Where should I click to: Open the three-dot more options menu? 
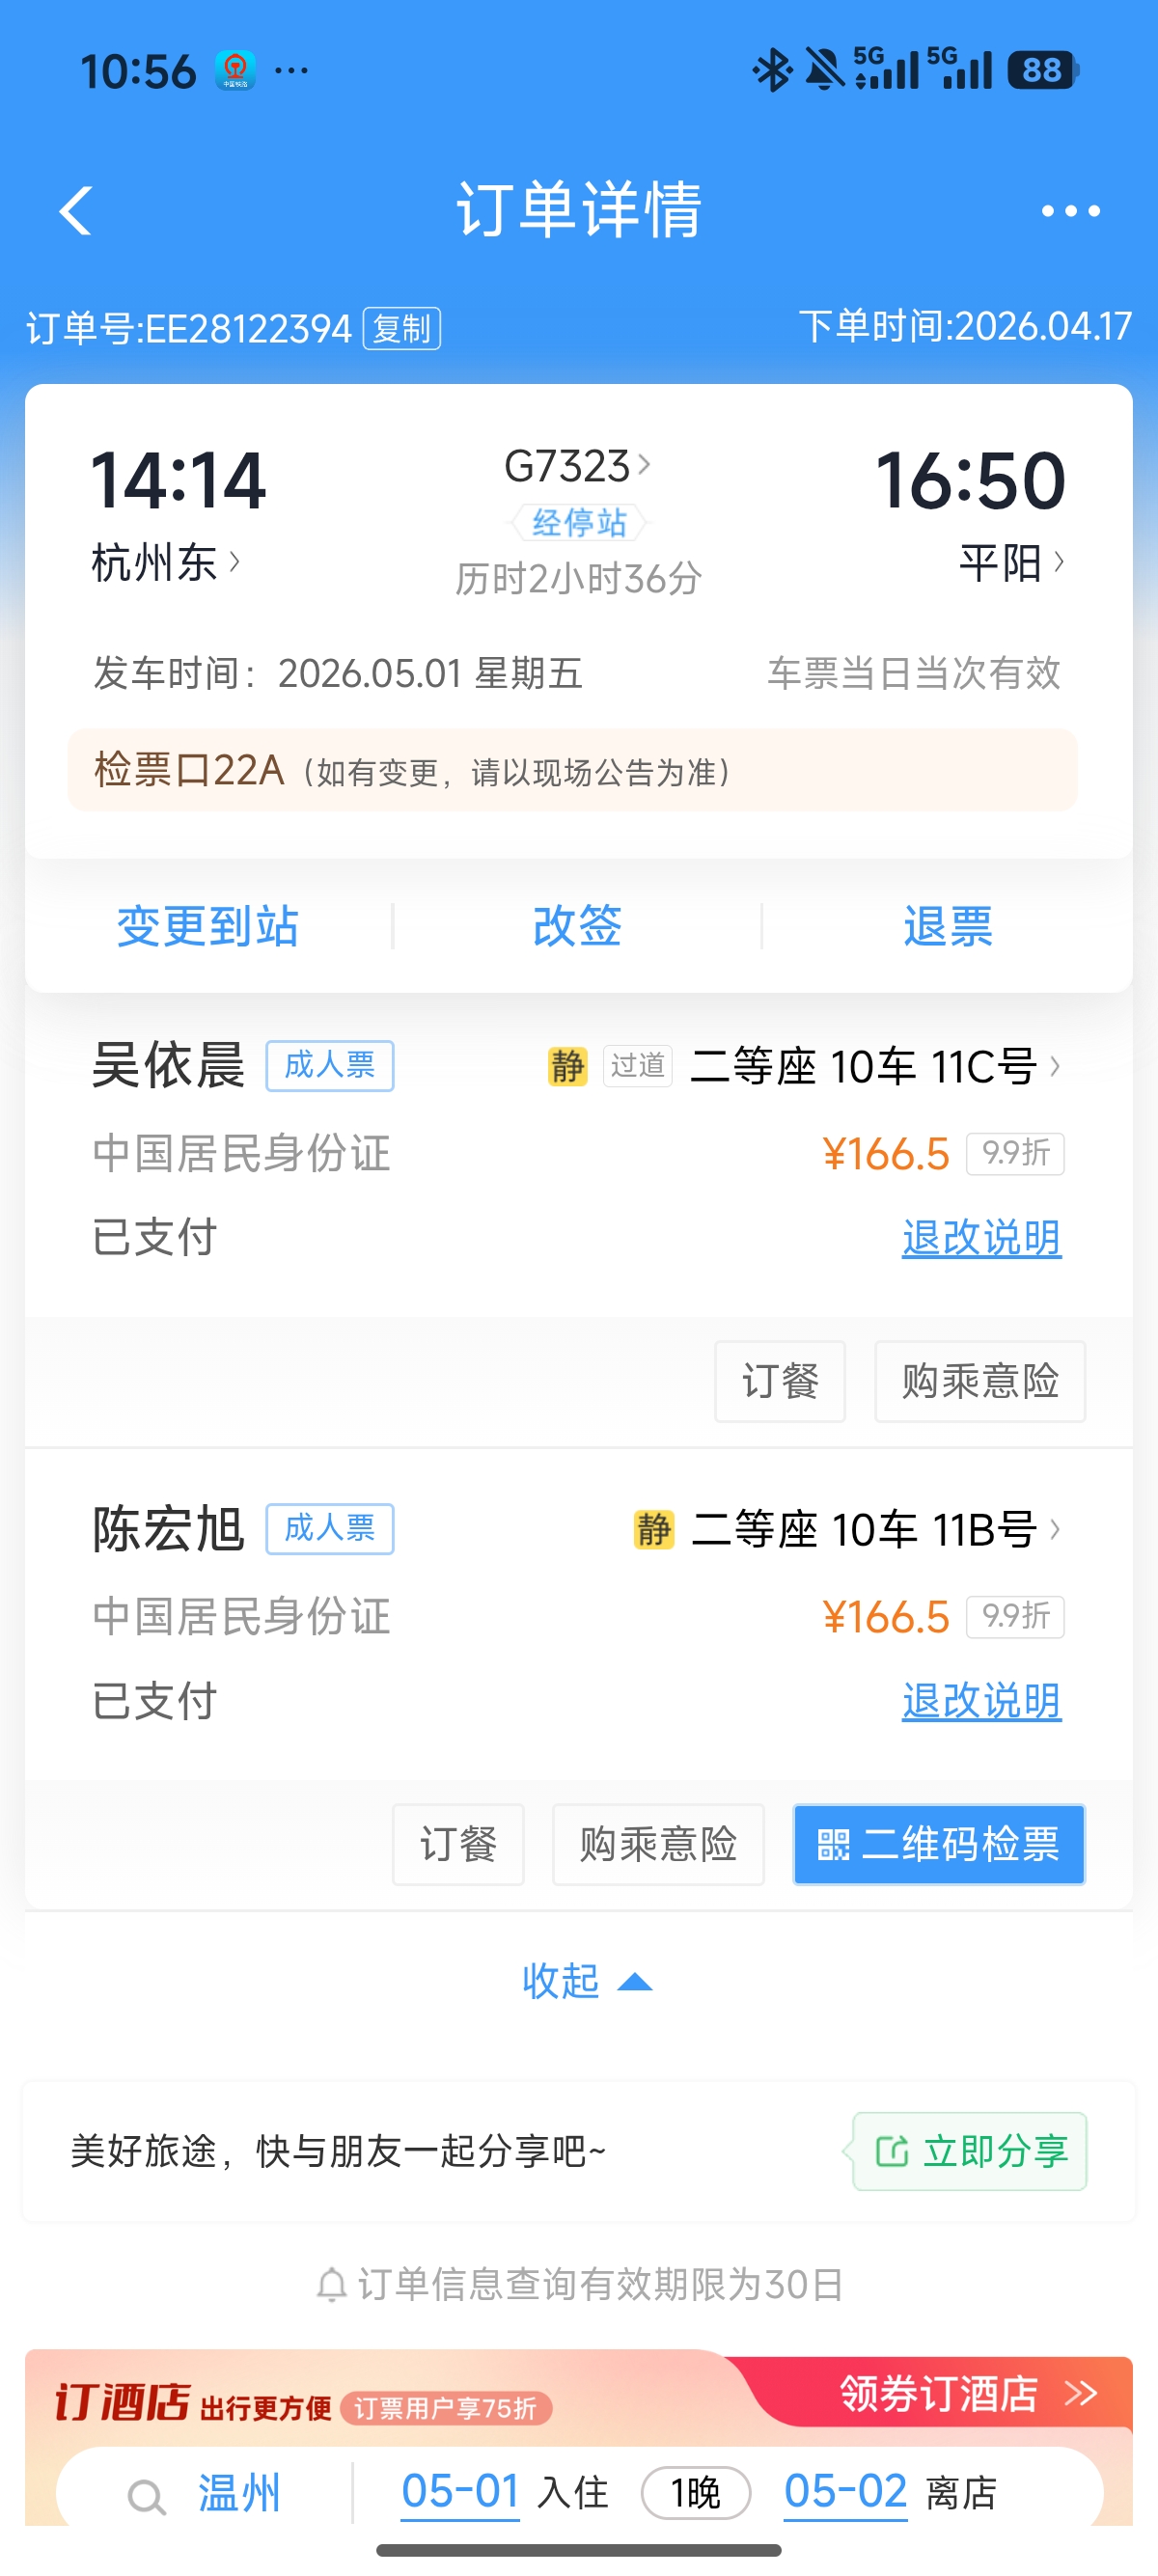pyautogui.click(x=1070, y=211)
